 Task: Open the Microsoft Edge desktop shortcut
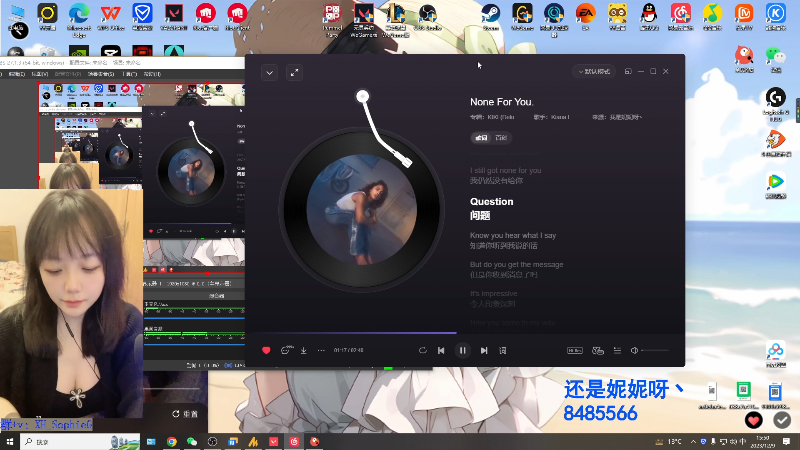[x=79, y=19]
